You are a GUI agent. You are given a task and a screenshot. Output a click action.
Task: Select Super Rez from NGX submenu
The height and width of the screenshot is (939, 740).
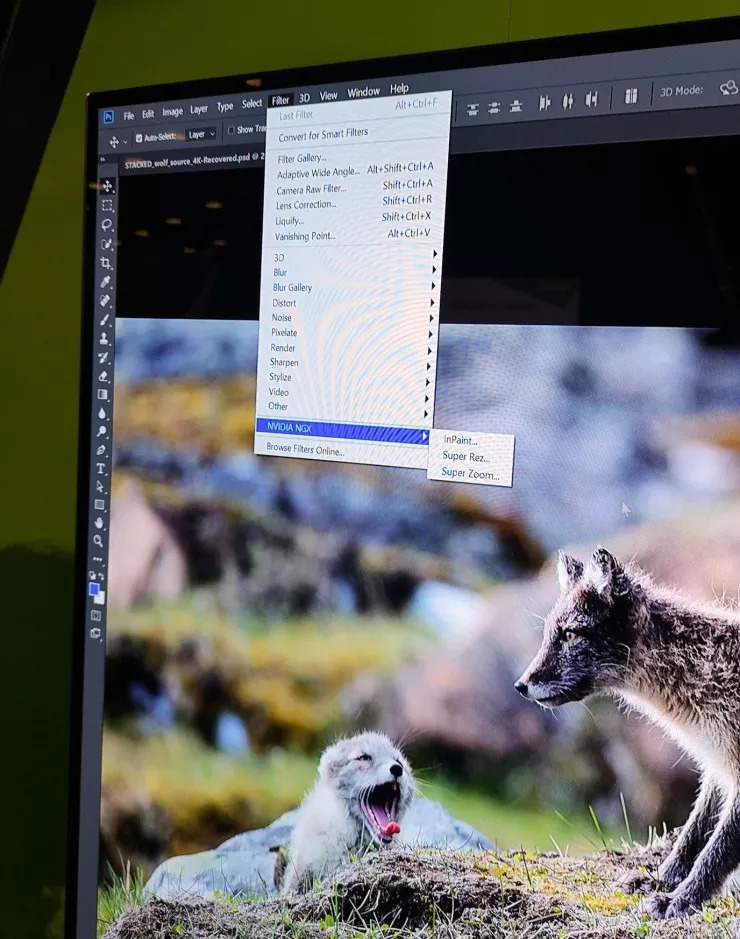[x=466, y=456]
